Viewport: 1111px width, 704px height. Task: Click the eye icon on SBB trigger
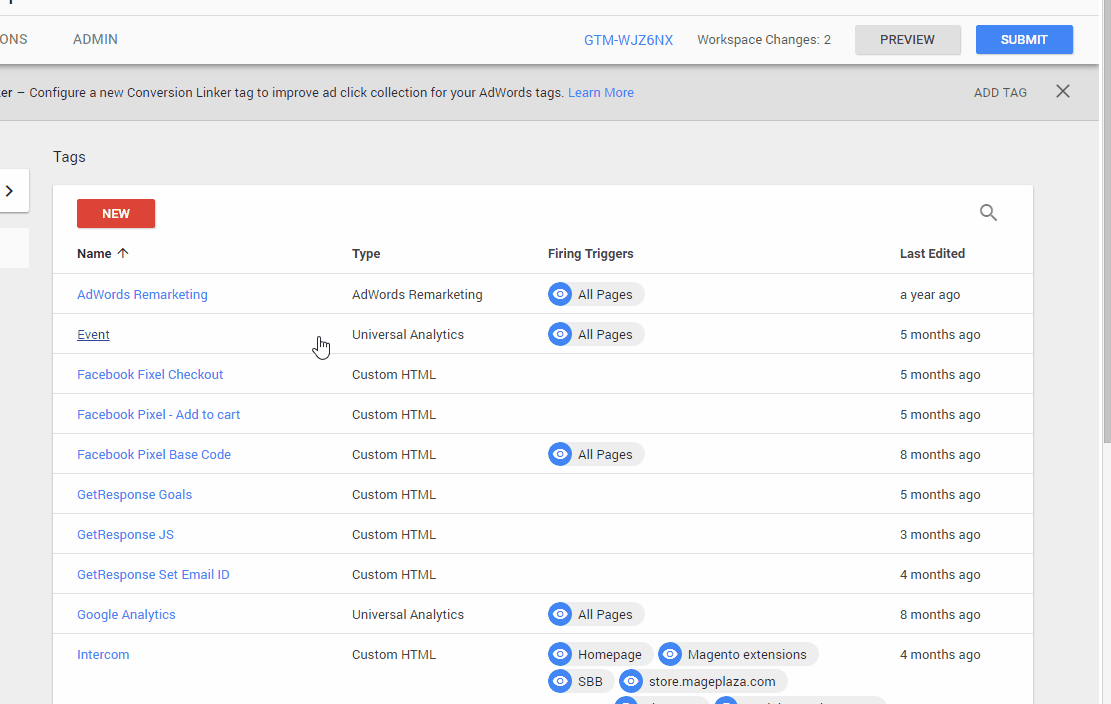560,681
